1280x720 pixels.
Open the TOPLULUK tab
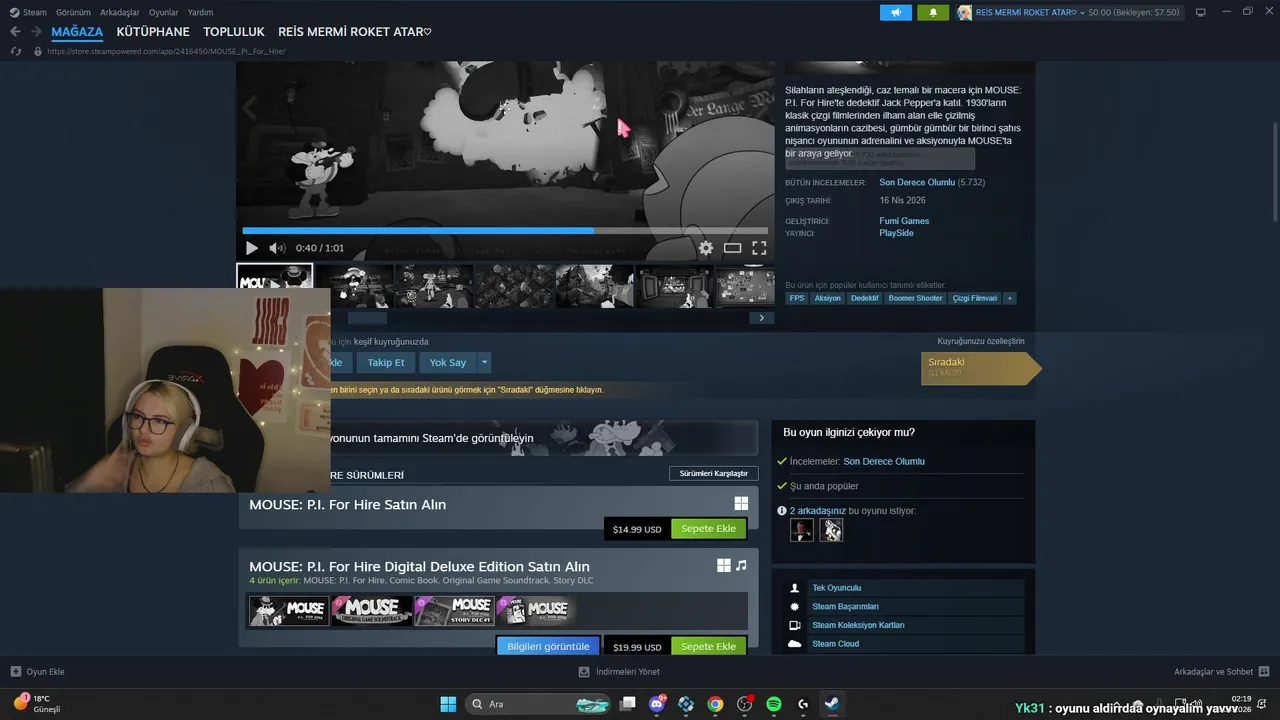tap(234, 32)
